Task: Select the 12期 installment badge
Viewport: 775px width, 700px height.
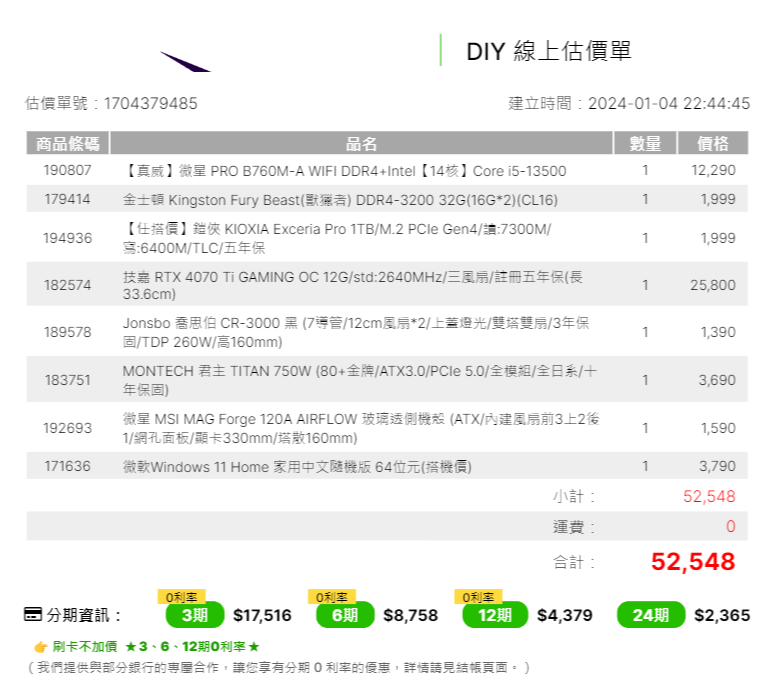Action: [x=495, y=615]
